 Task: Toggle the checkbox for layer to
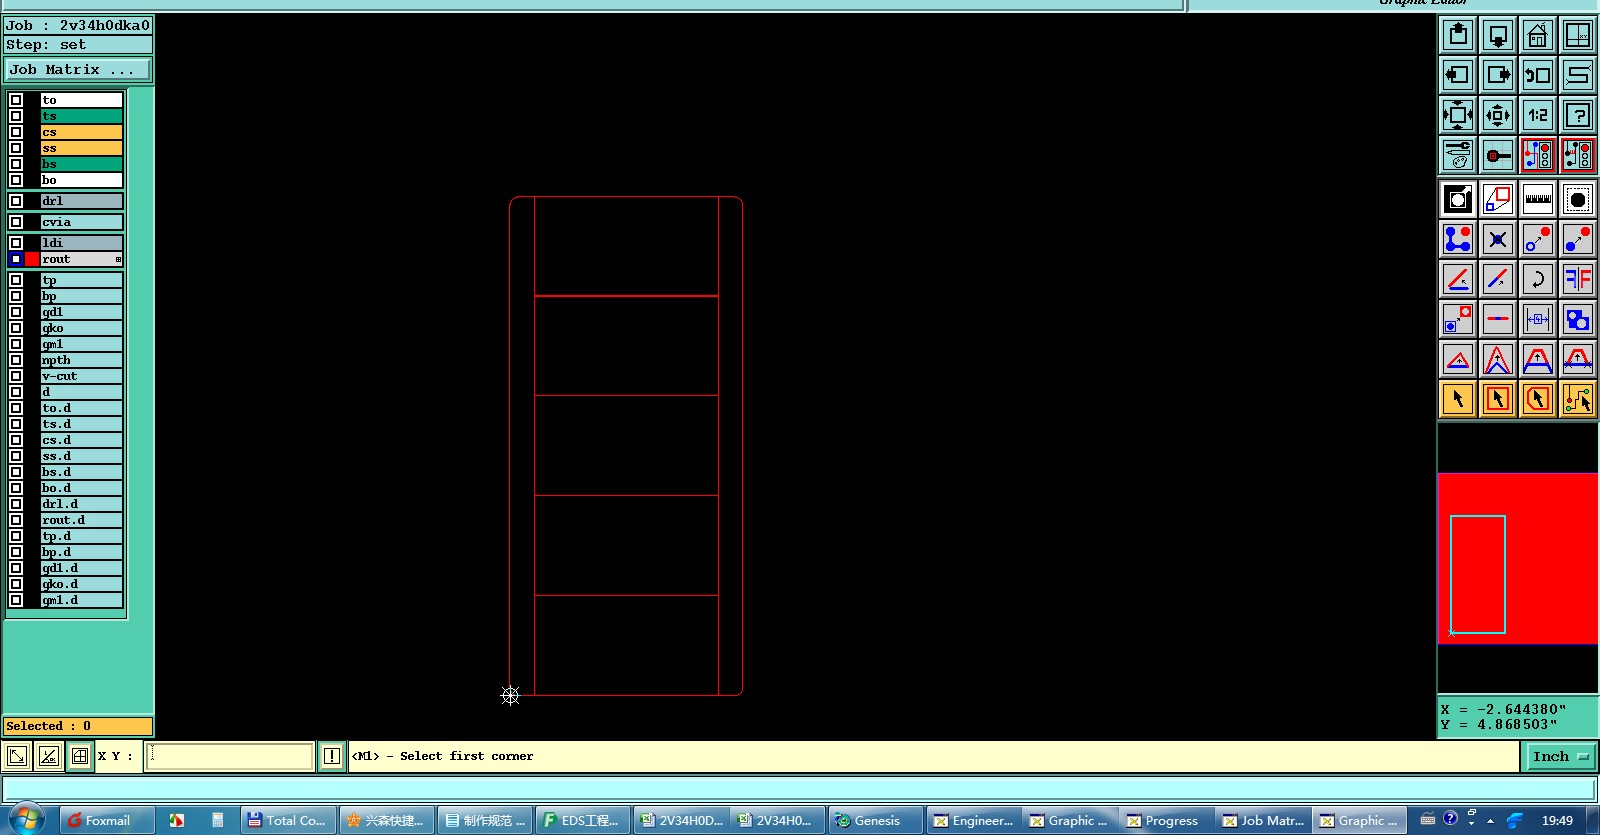pos(16,100)
